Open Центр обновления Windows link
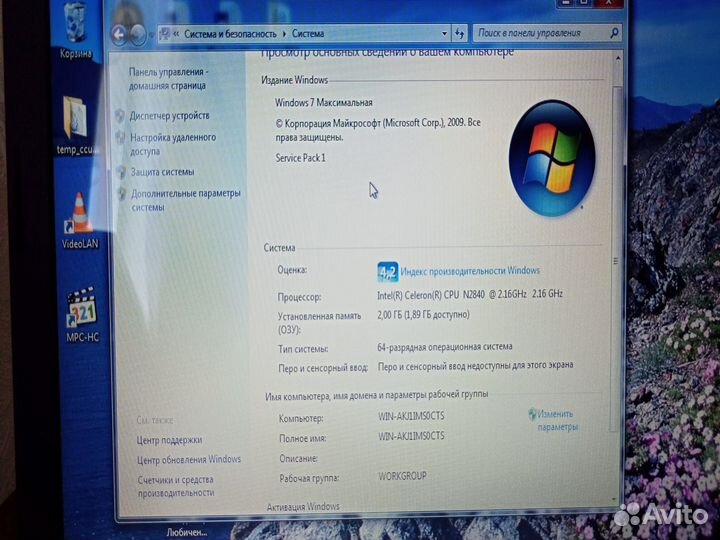Image resolution: width=720 pixels, height=540 pixels. pyautogui.click(x=189, y=460)
